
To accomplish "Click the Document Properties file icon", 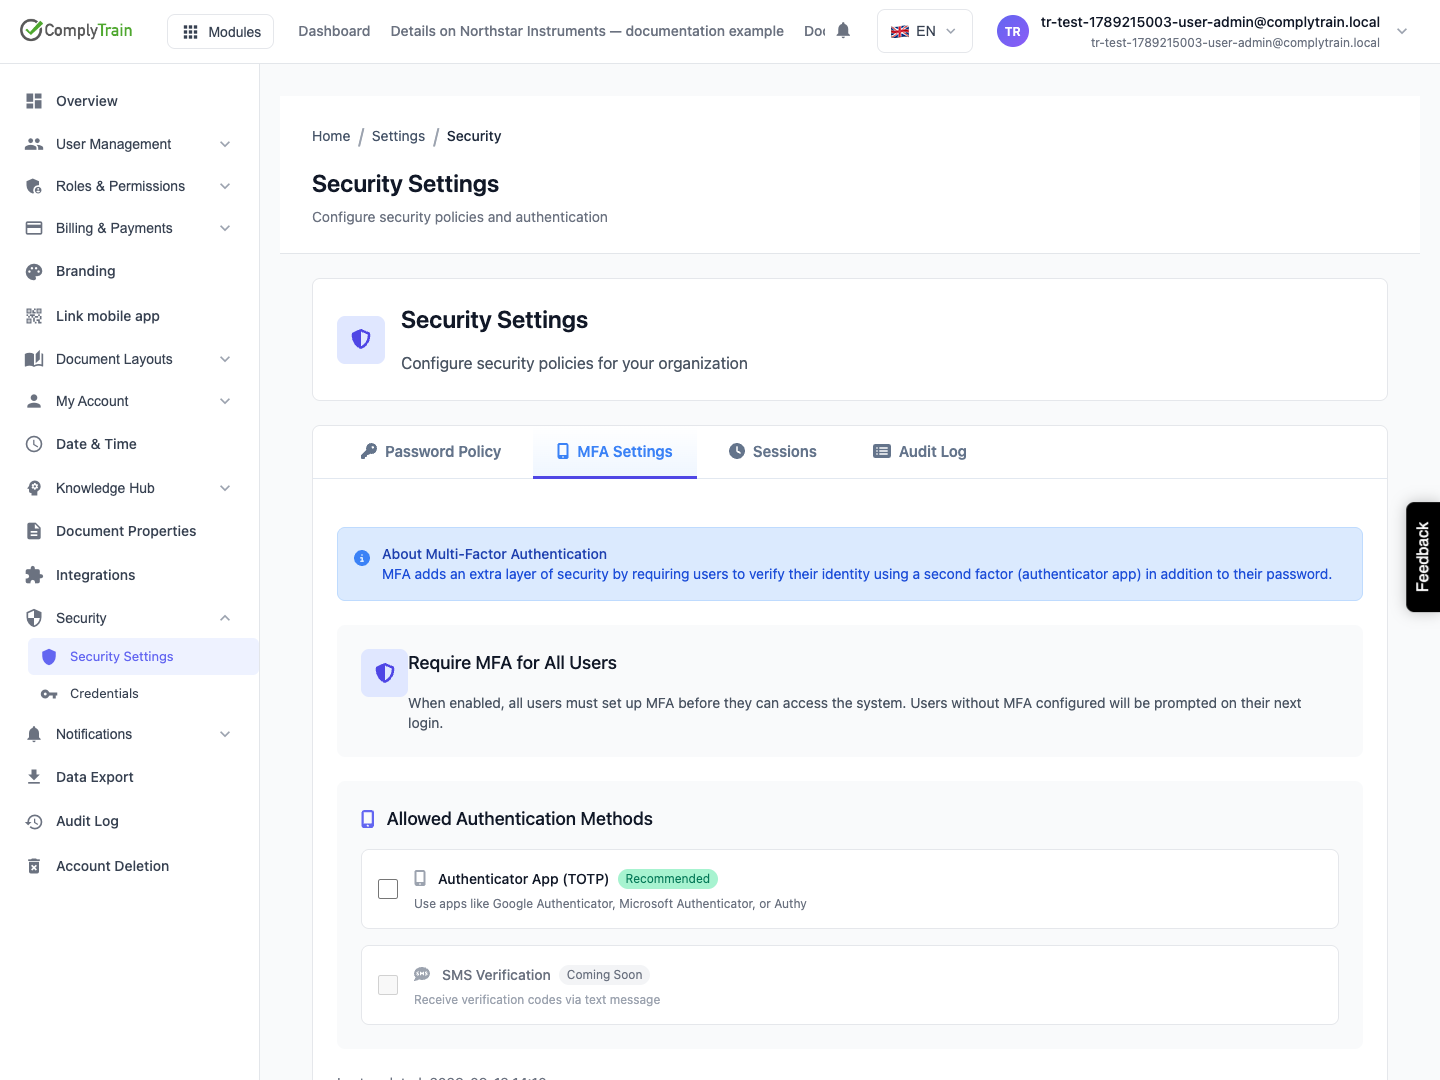I will [x=34, y=531].
